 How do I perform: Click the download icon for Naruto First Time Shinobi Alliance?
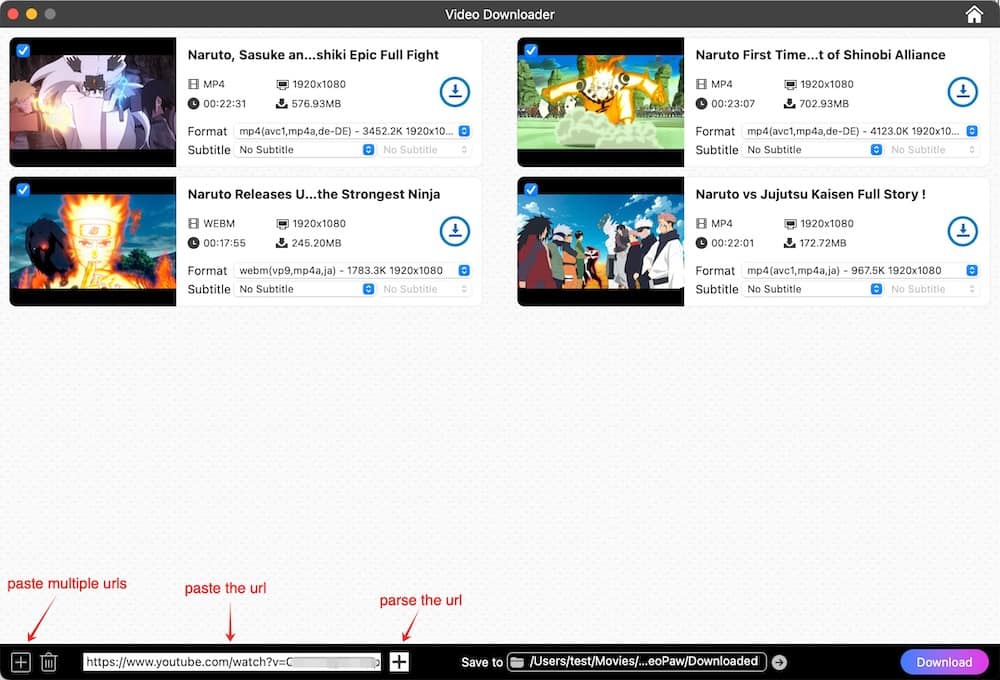click(963, 91)
